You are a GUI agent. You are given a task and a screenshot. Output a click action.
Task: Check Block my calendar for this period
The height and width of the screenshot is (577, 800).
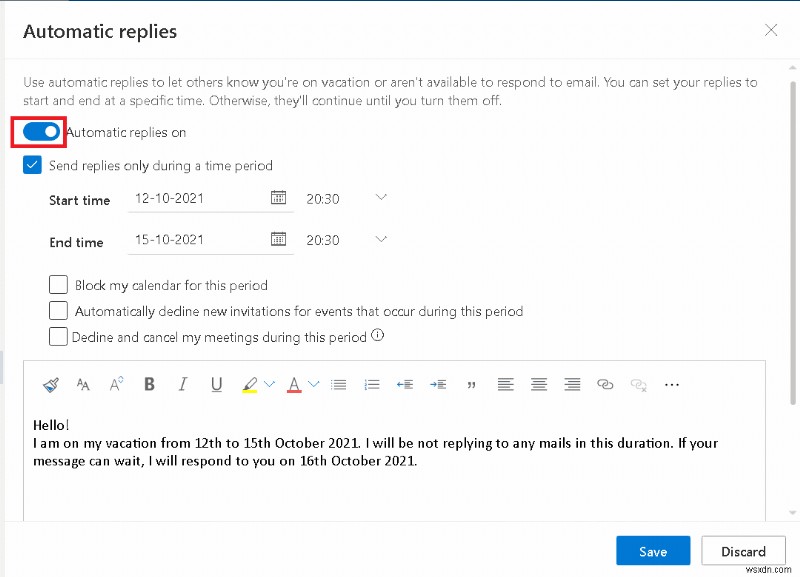(58, 285)
